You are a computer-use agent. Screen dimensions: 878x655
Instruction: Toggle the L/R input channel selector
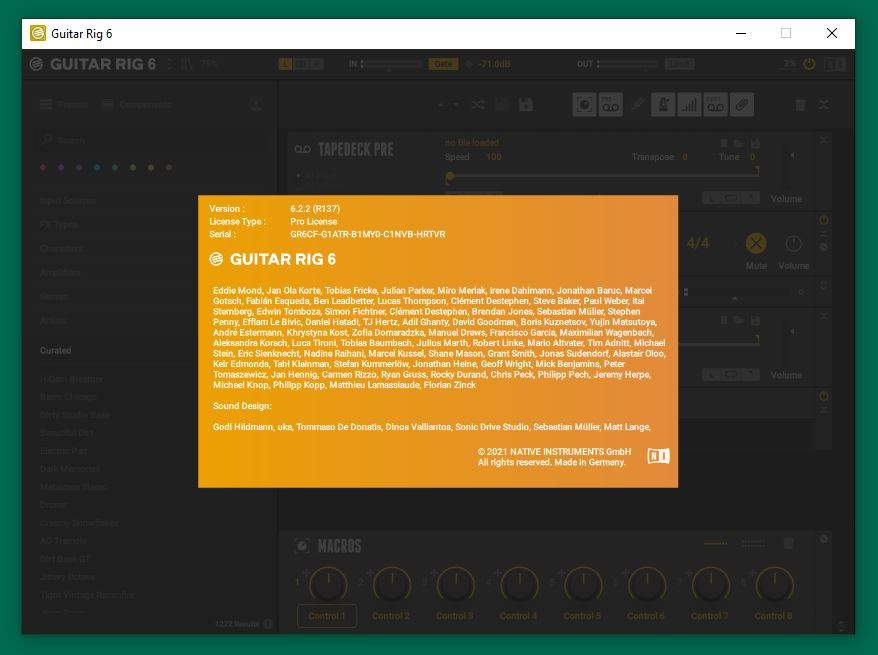[301, 64]
